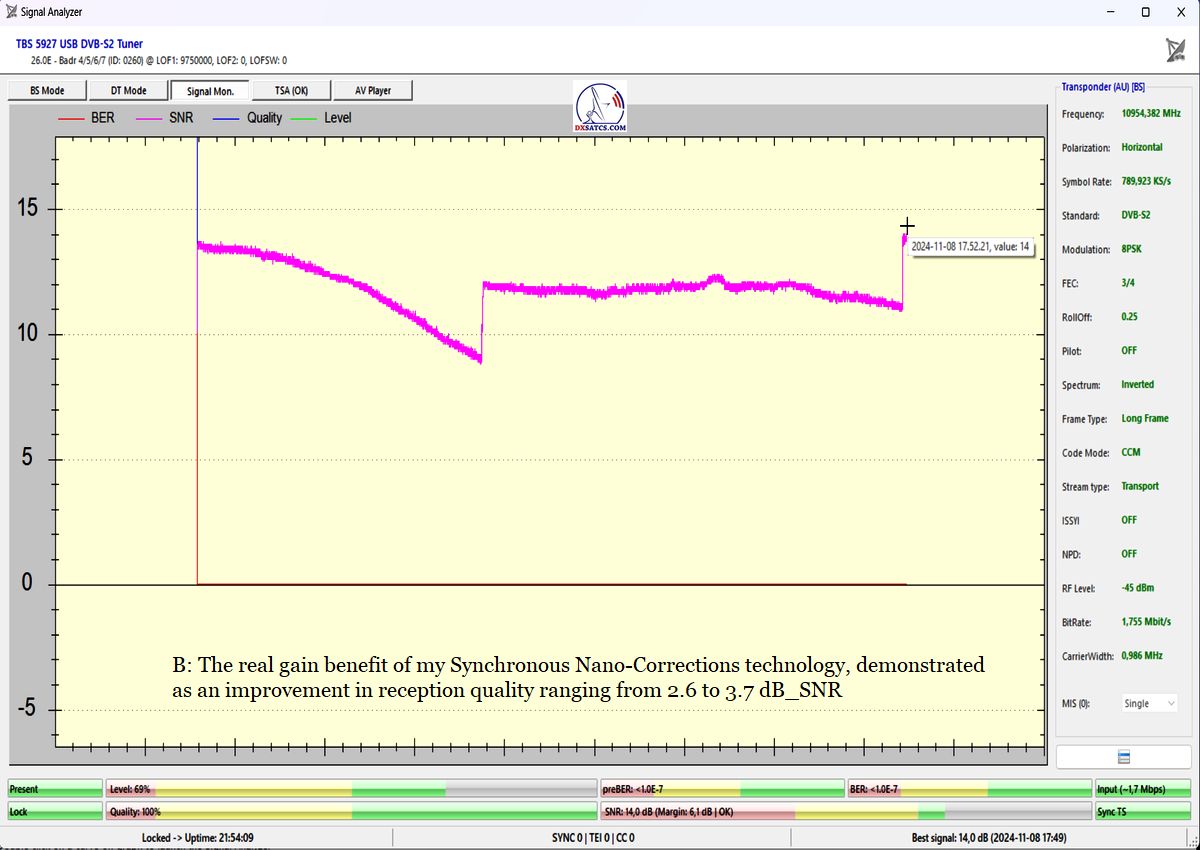The width and height of the screenshot is (1200, 850).
Task: Maximize the Signal Analyzer window
Action: click(1145, 12)
